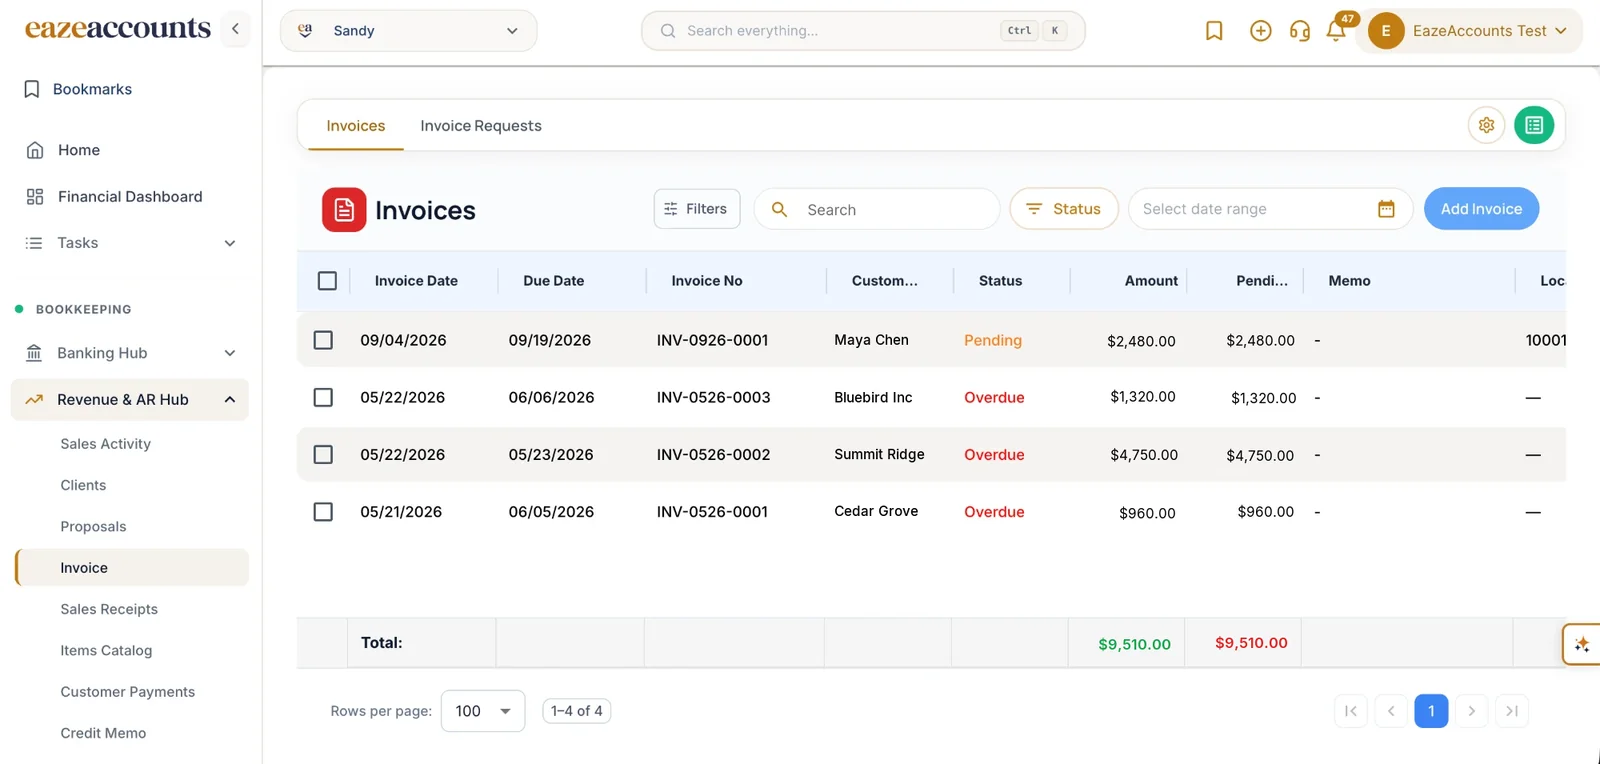Click the sidebar Bookmarks icon
Viewport: 1600px width, 764px height.
(32, 89)
